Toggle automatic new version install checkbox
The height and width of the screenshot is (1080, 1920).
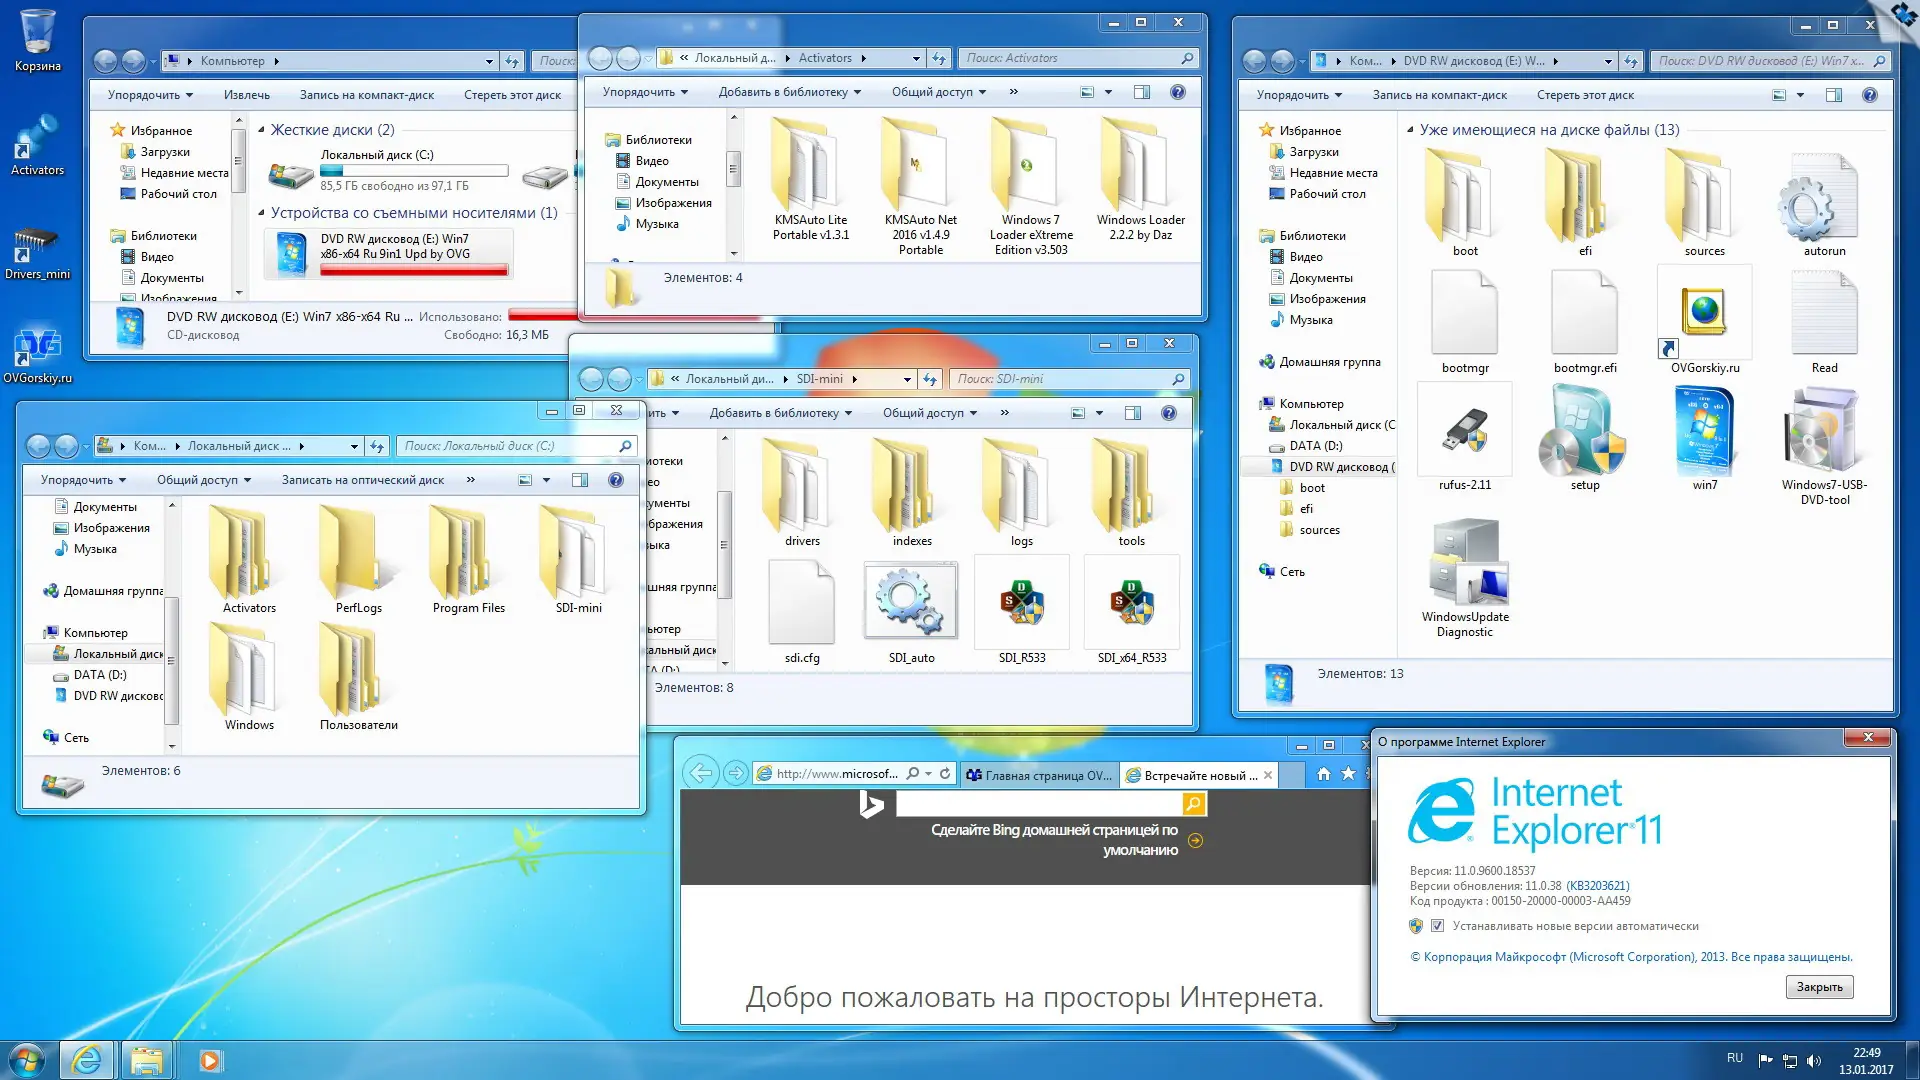[1437, 926]
